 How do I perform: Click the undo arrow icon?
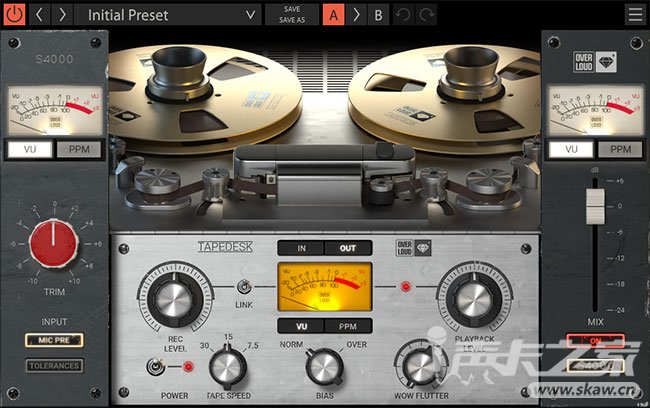tap(403, 15)
